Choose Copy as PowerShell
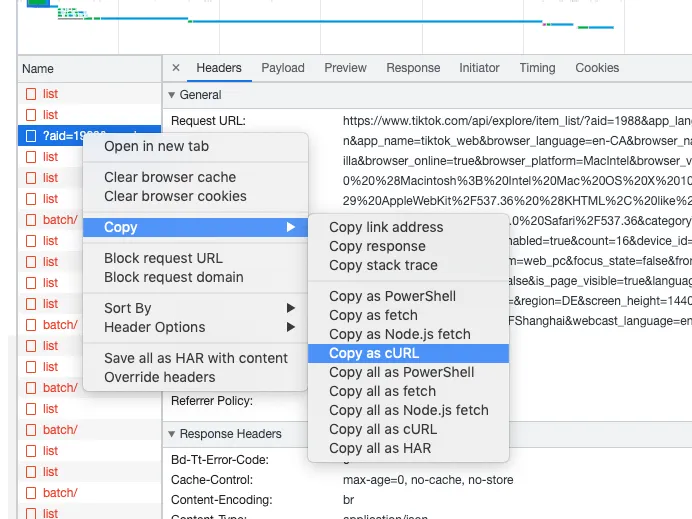 pyautogui.click(x=408, y=296)
